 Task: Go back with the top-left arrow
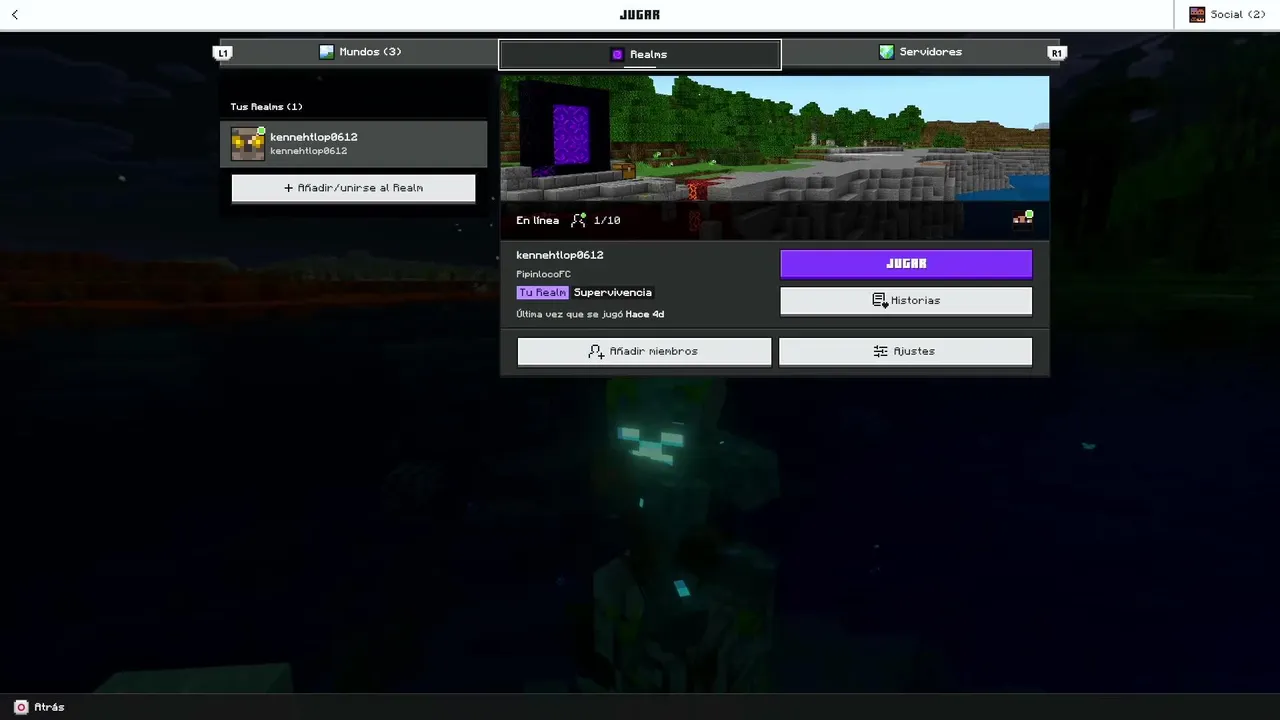coord(15,15)
